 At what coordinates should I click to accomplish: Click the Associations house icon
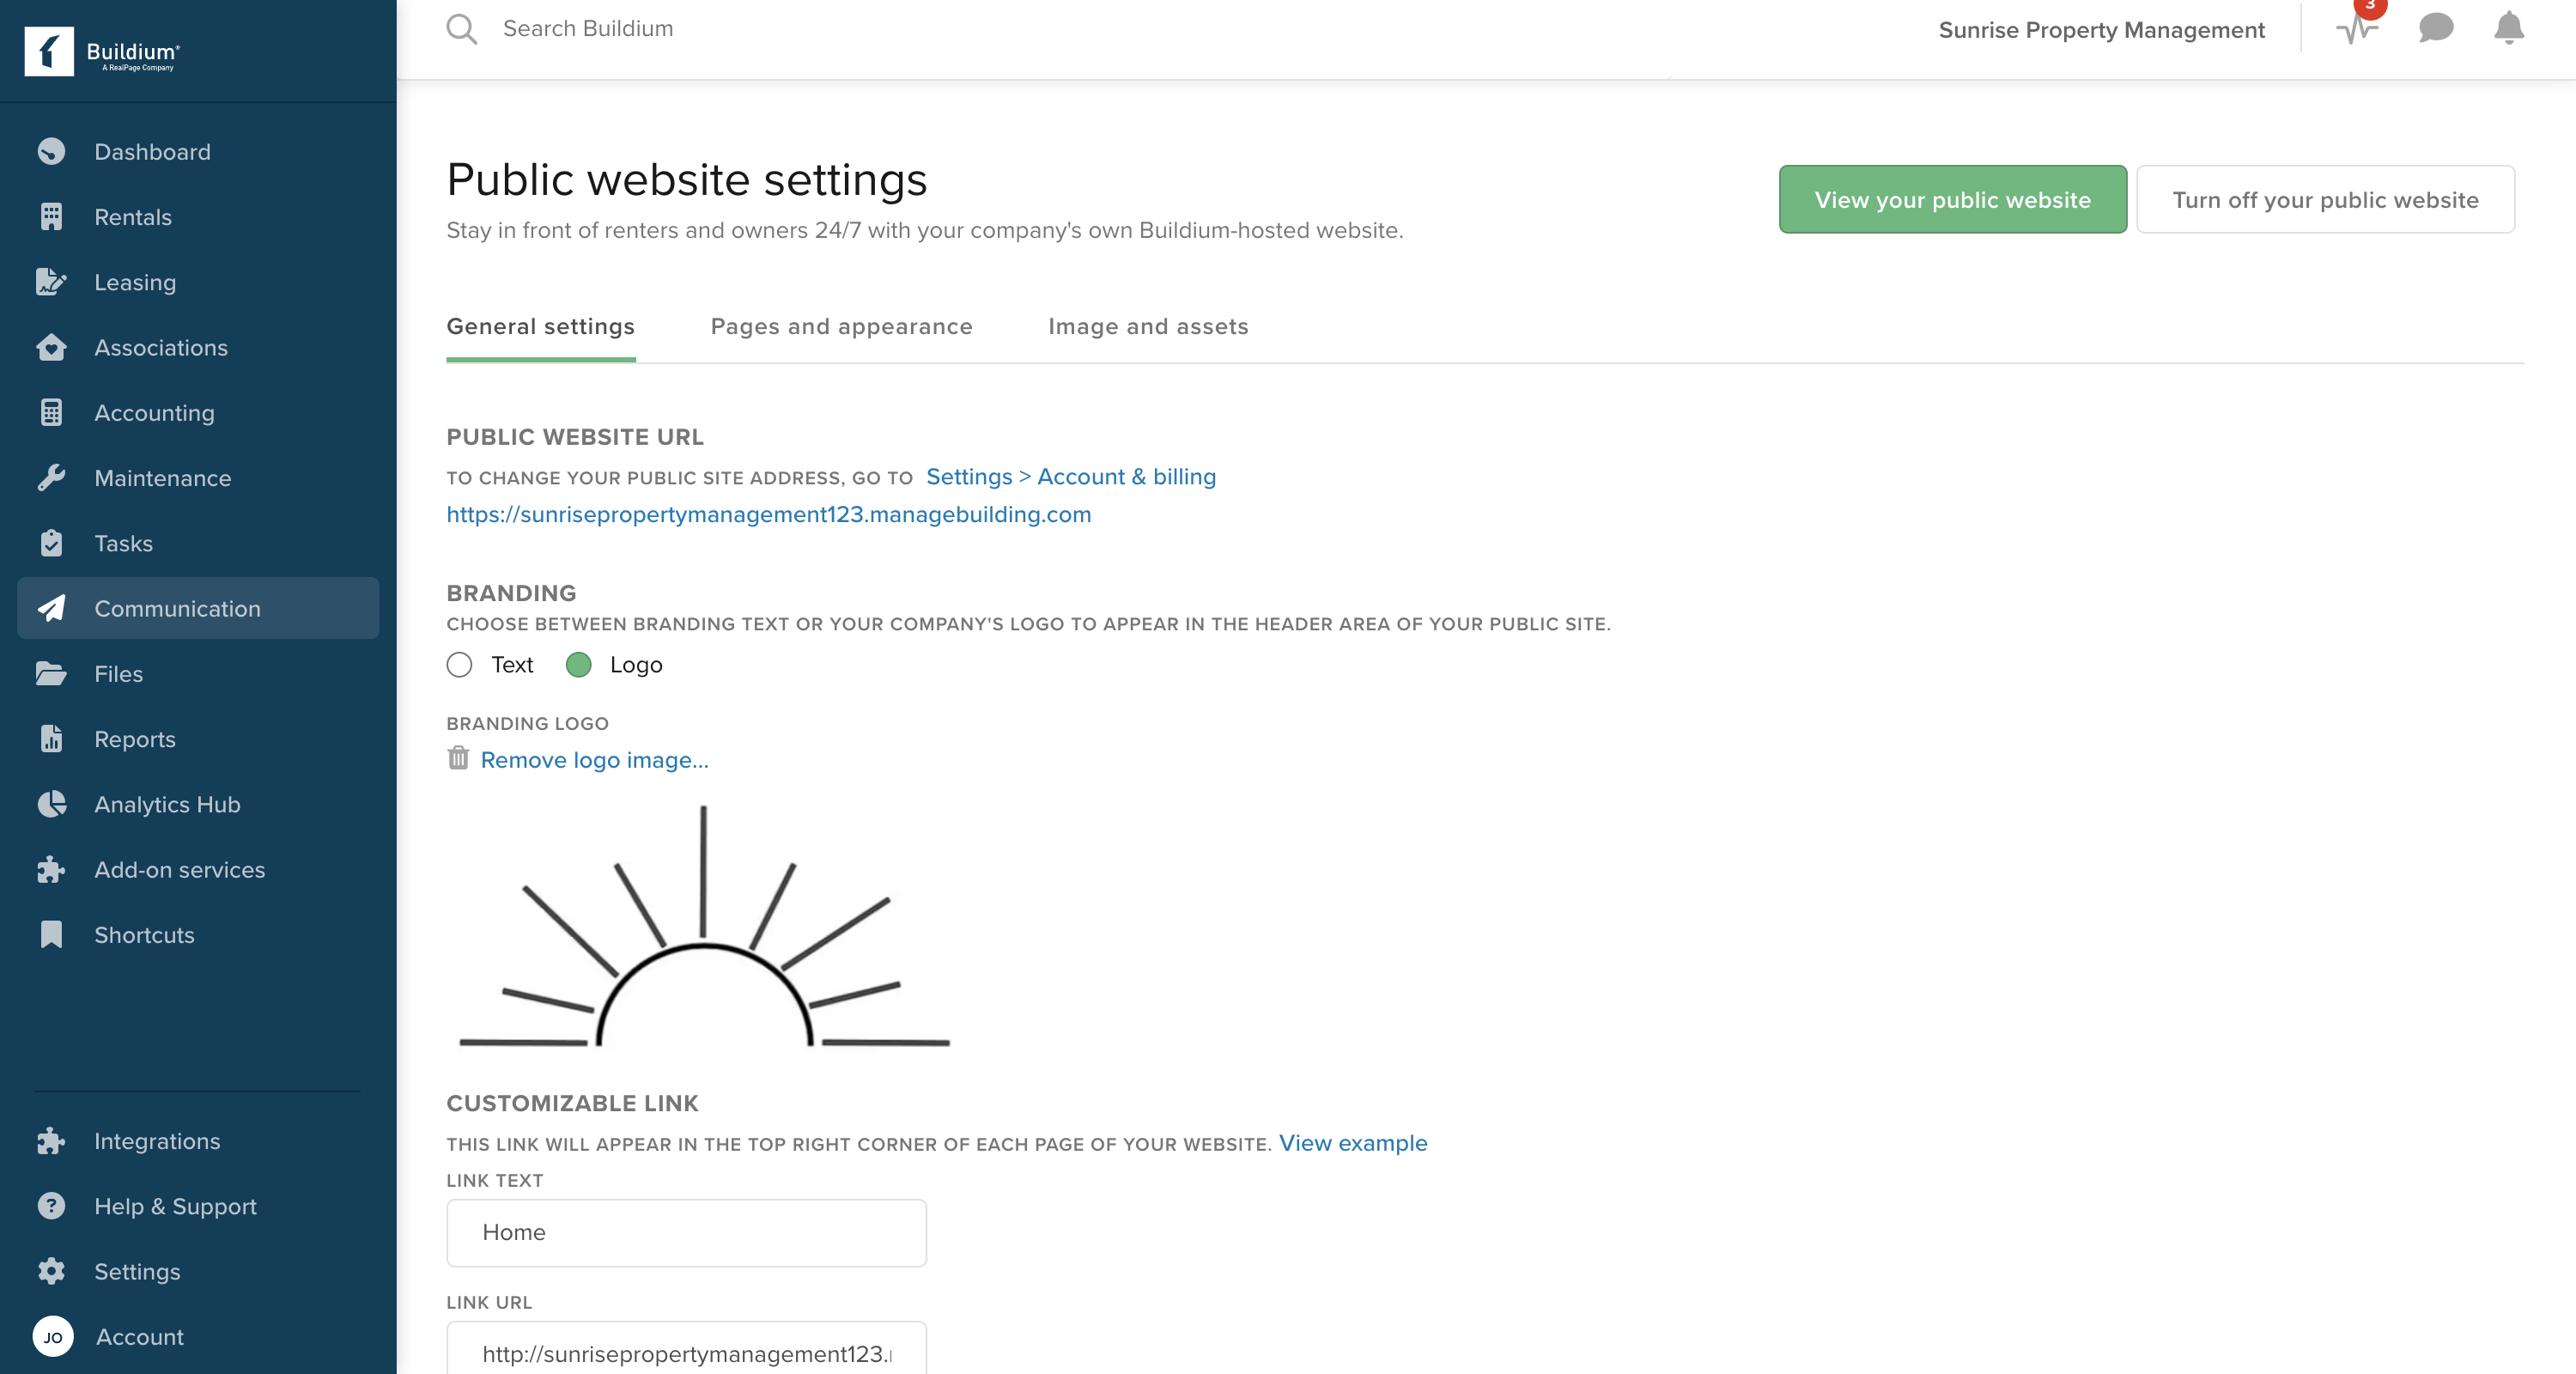tap(51, 347)
